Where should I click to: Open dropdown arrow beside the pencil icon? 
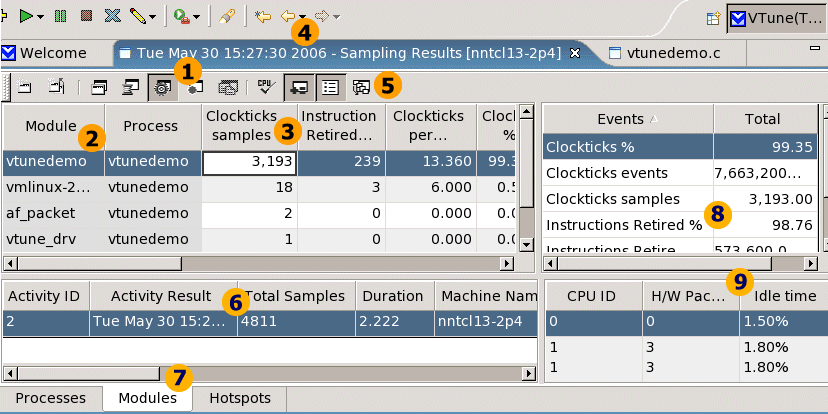coord(152,17)
